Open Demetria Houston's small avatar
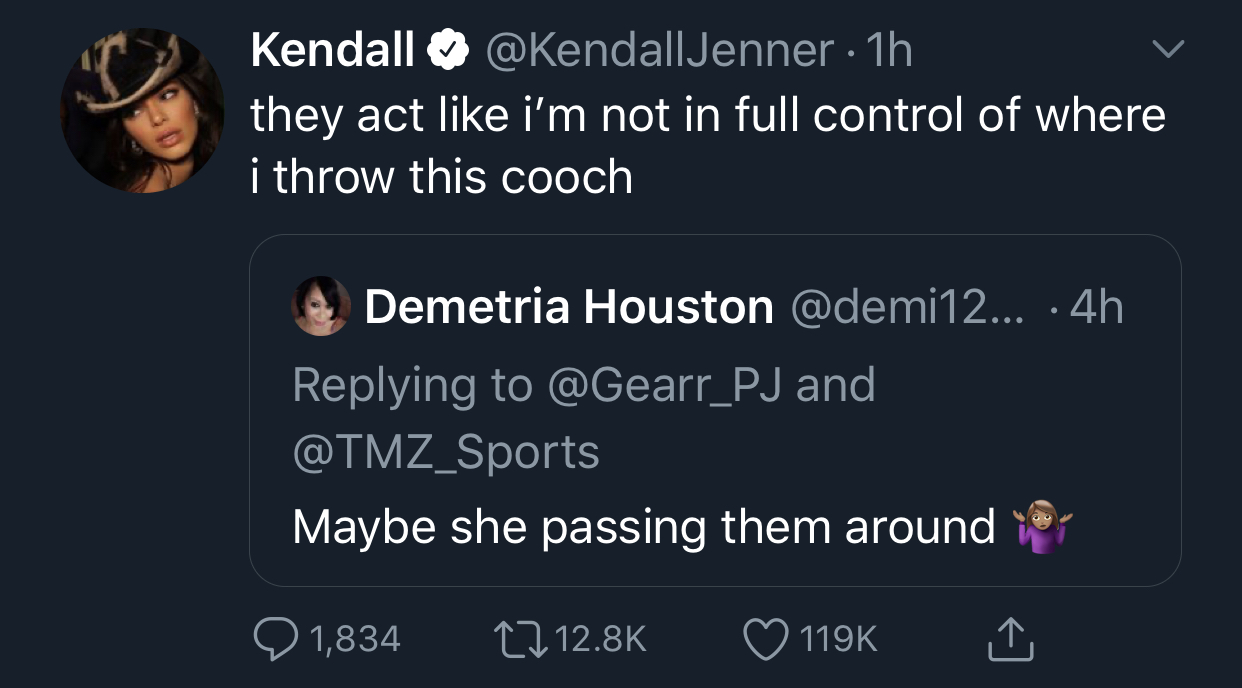Viewport: 1242px width, 688px height. tap(321, 306)
